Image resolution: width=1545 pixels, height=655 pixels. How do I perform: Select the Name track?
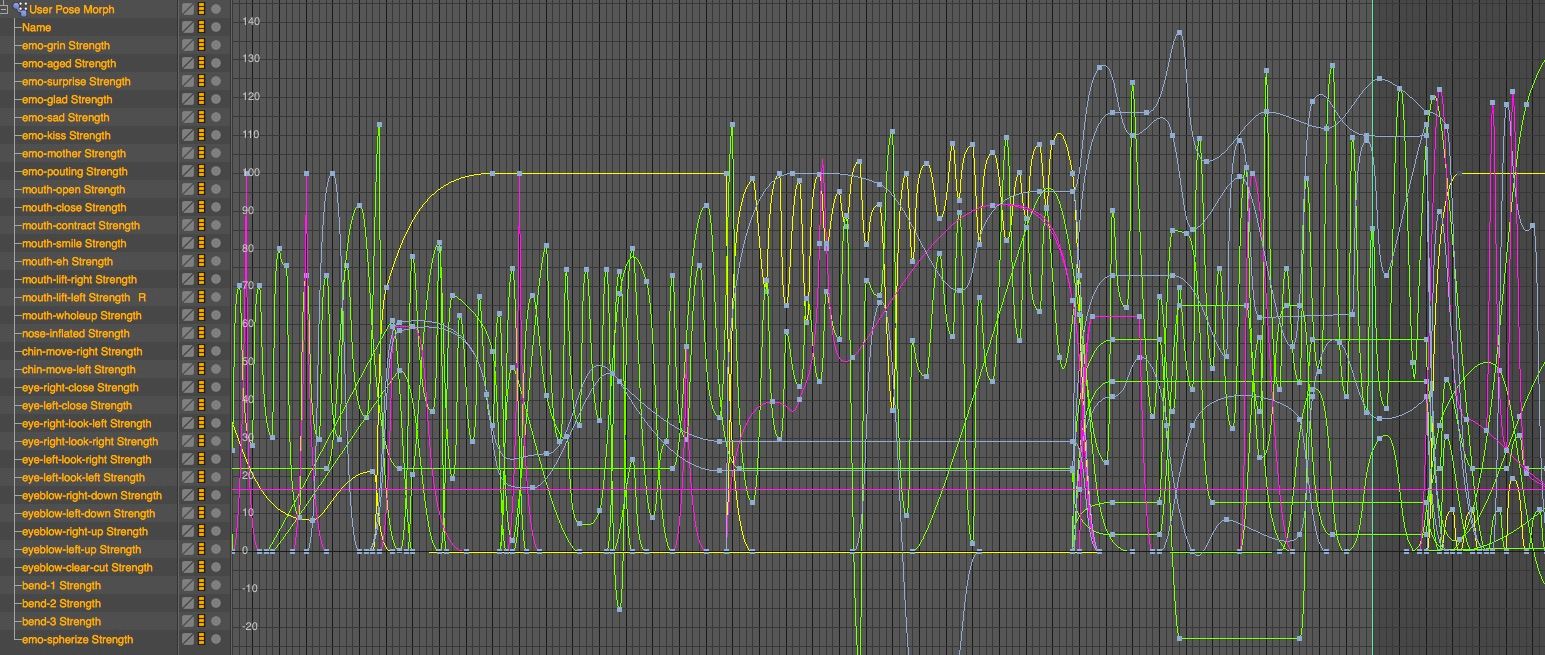pos(36,27)
